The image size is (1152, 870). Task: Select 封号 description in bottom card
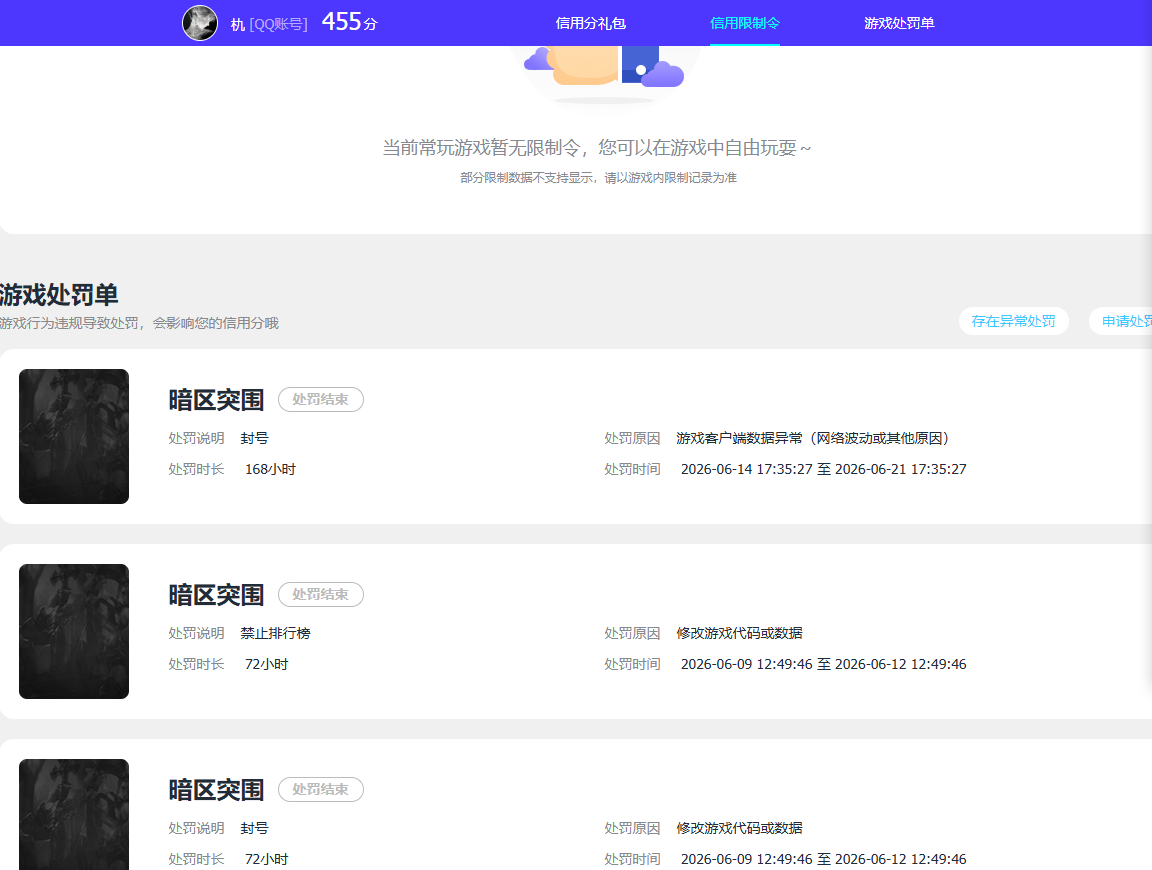[x=254, y=828]
